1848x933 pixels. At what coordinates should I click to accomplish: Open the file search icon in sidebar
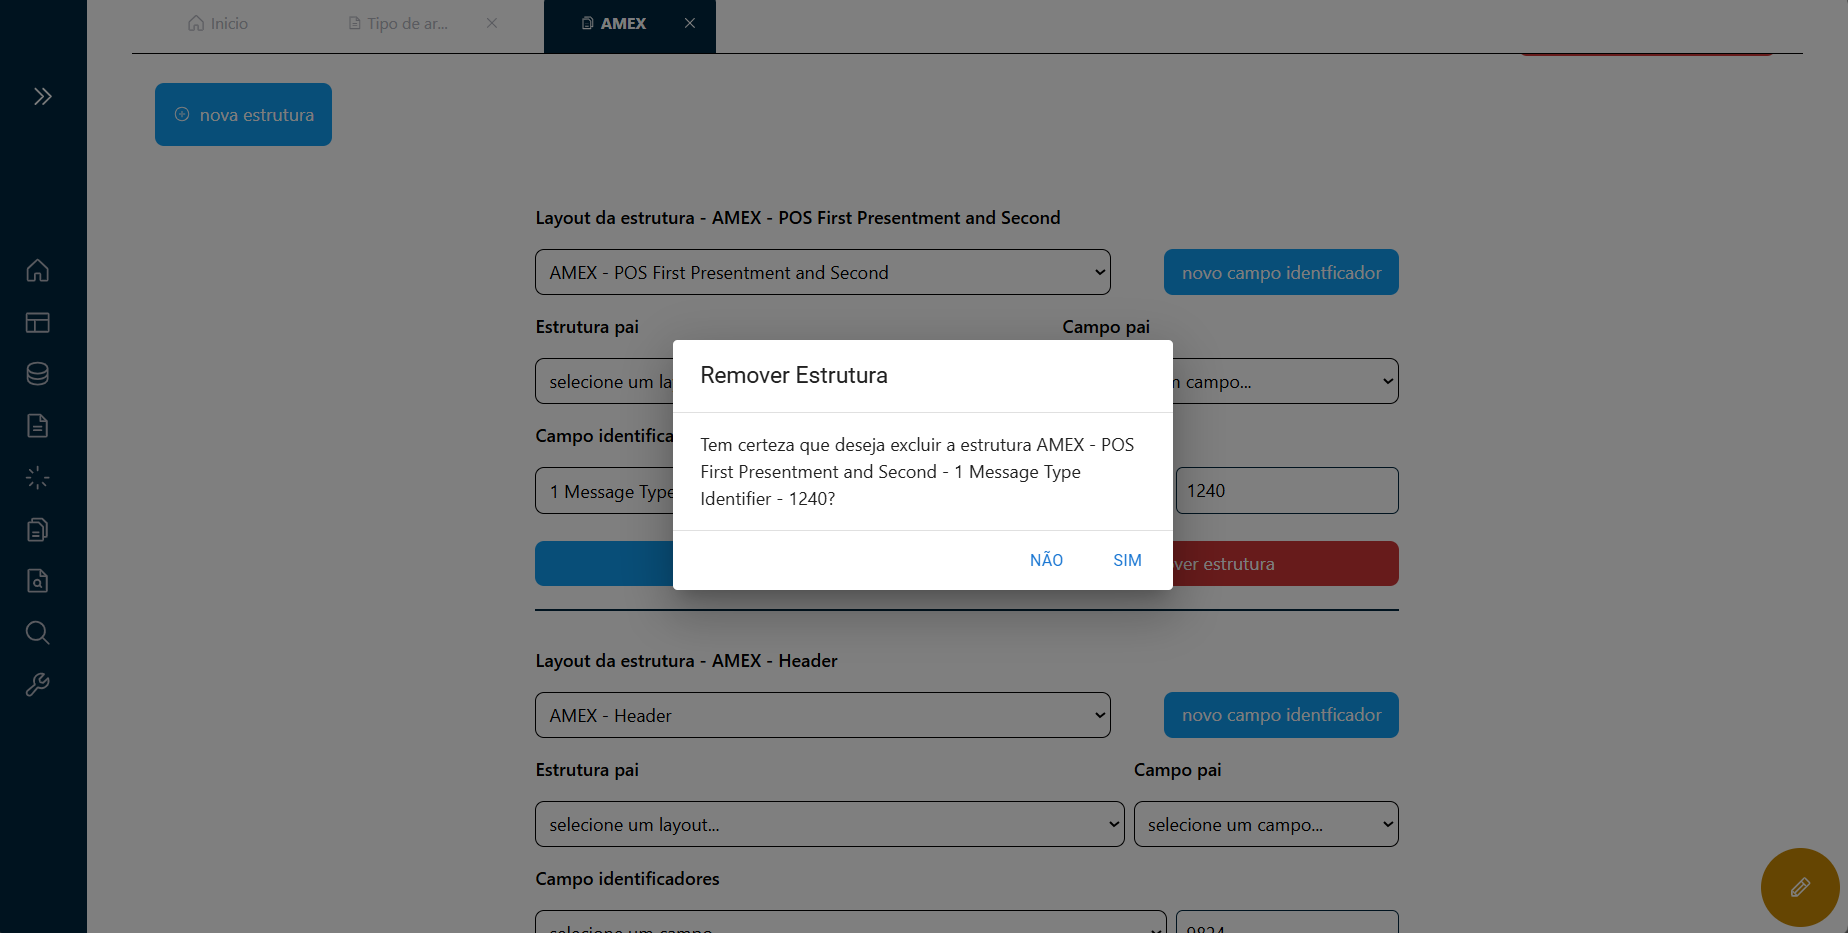coord(38,581)
